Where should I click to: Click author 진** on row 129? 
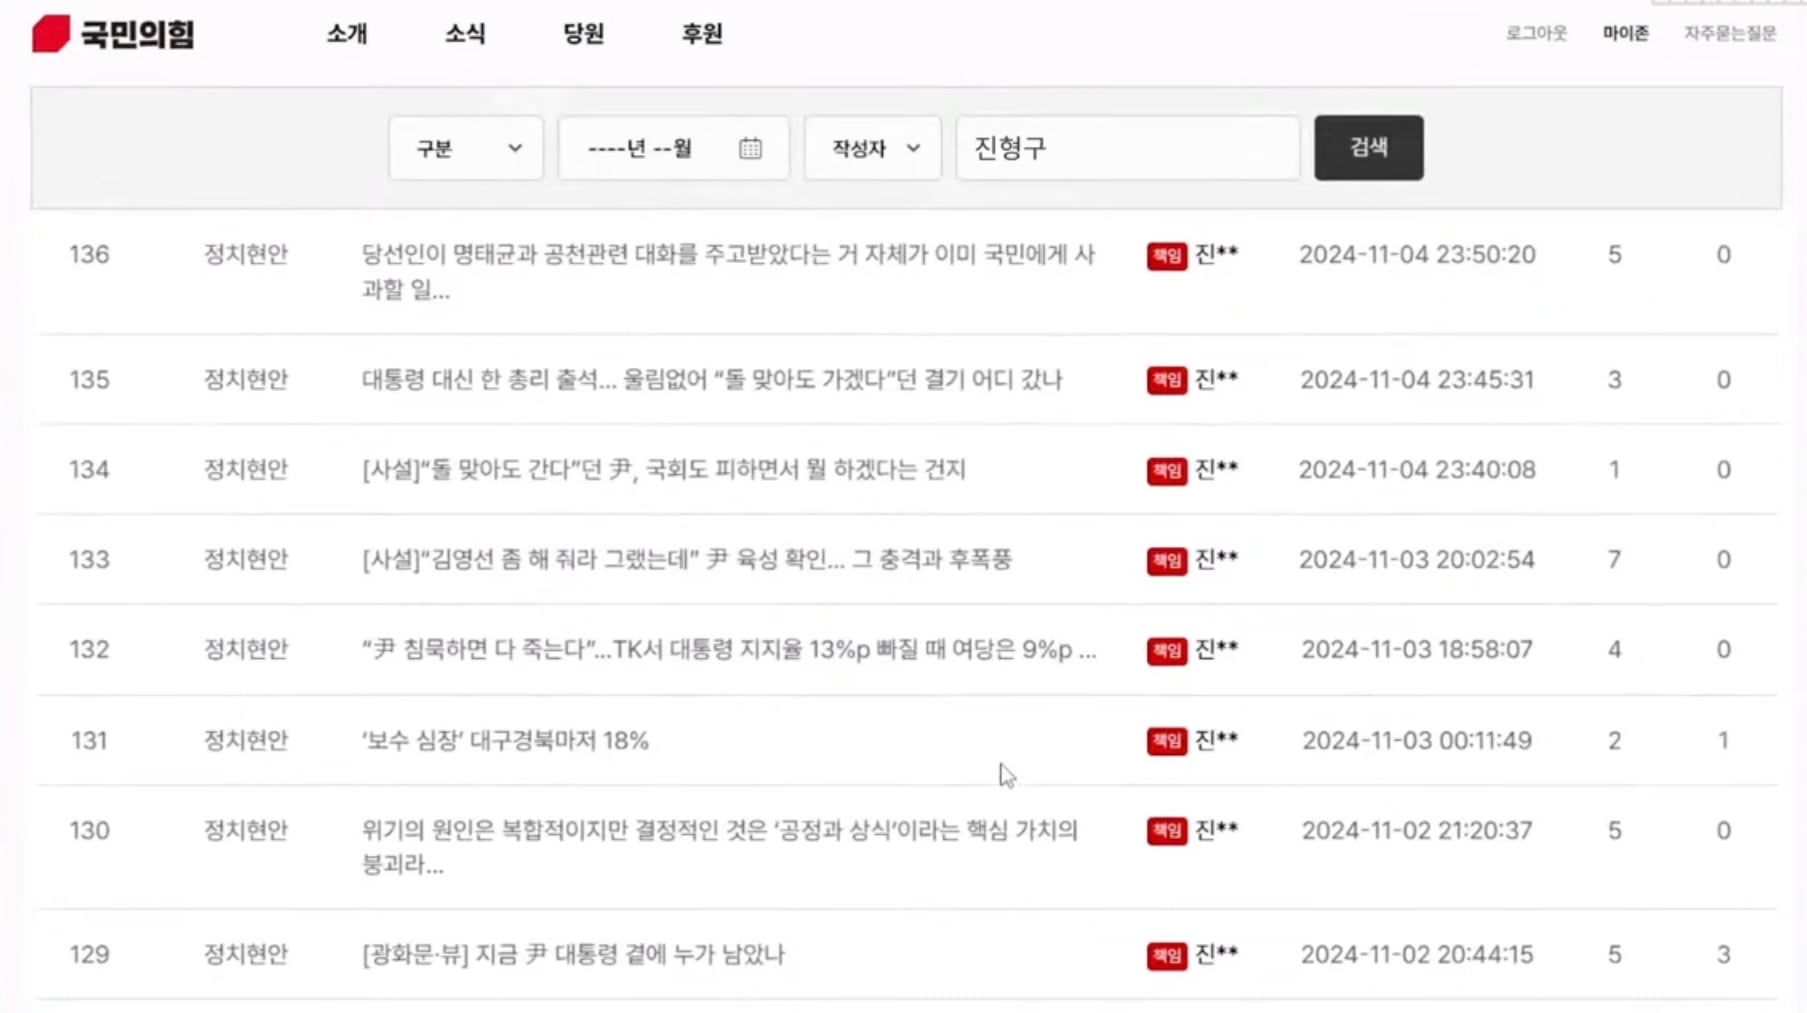coord(1217,954)
